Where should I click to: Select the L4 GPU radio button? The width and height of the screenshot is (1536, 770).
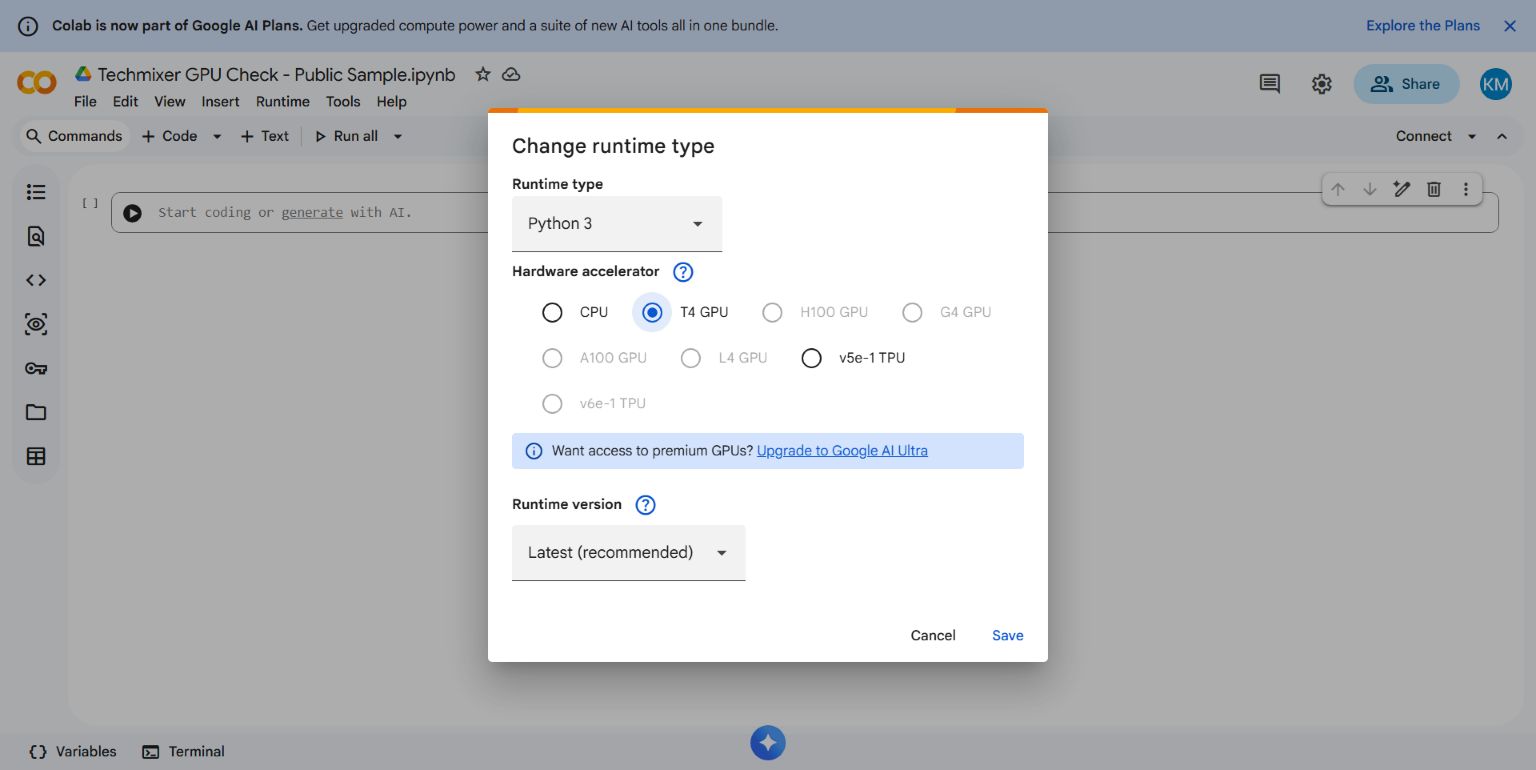[691, 358]
